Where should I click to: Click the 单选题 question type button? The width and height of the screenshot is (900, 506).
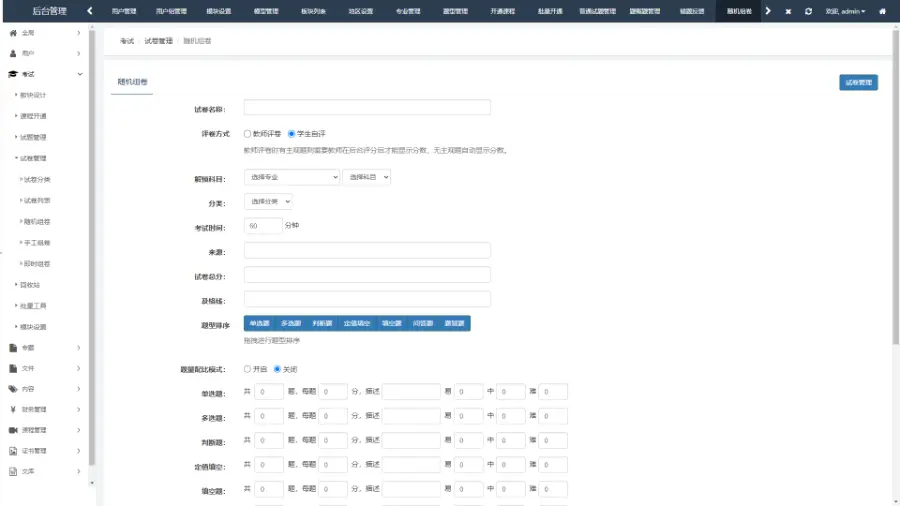coord(260,324)
